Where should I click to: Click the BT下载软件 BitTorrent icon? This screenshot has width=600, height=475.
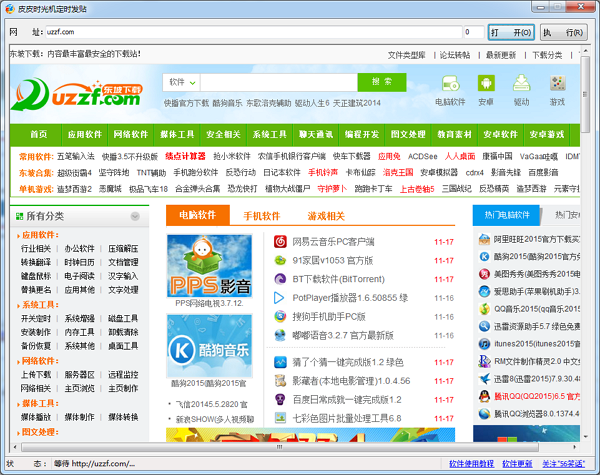[280, 279]
